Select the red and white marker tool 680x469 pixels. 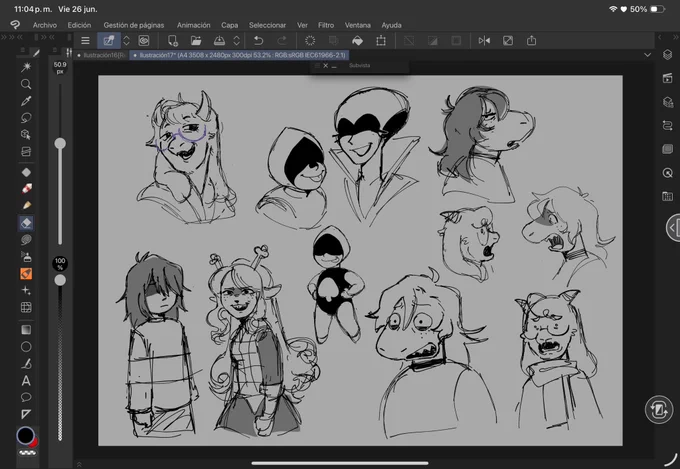point(26,189)
